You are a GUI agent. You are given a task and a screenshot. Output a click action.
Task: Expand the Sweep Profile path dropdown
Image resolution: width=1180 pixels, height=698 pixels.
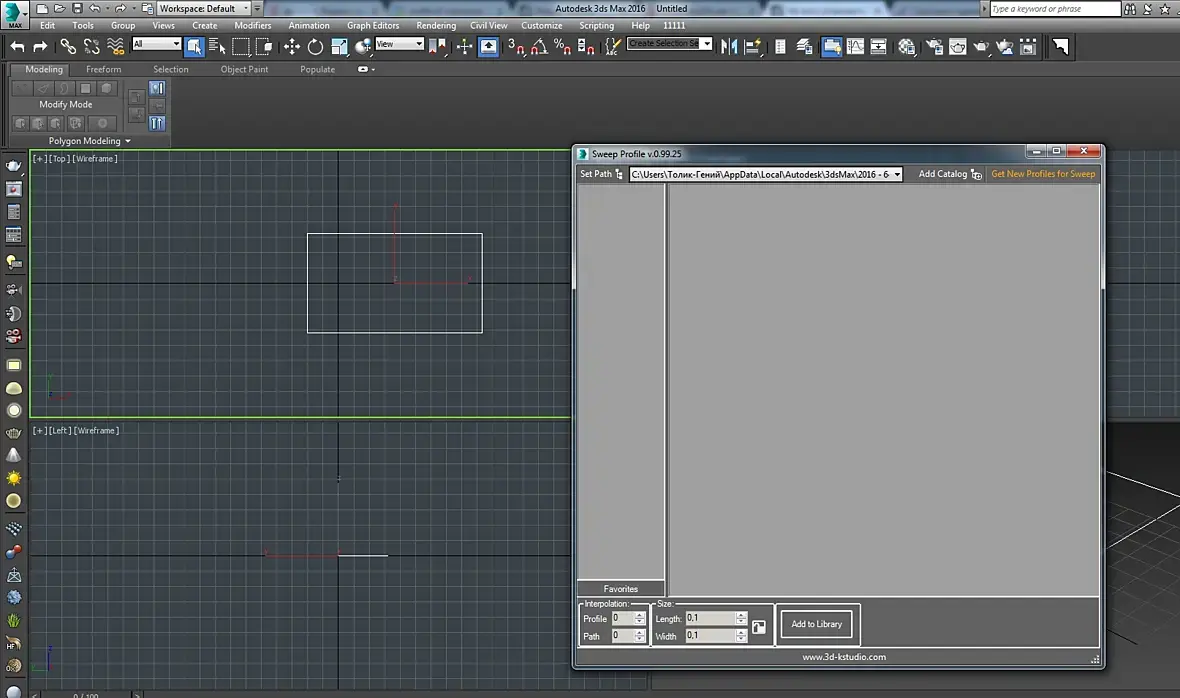[x=897, y=174]
